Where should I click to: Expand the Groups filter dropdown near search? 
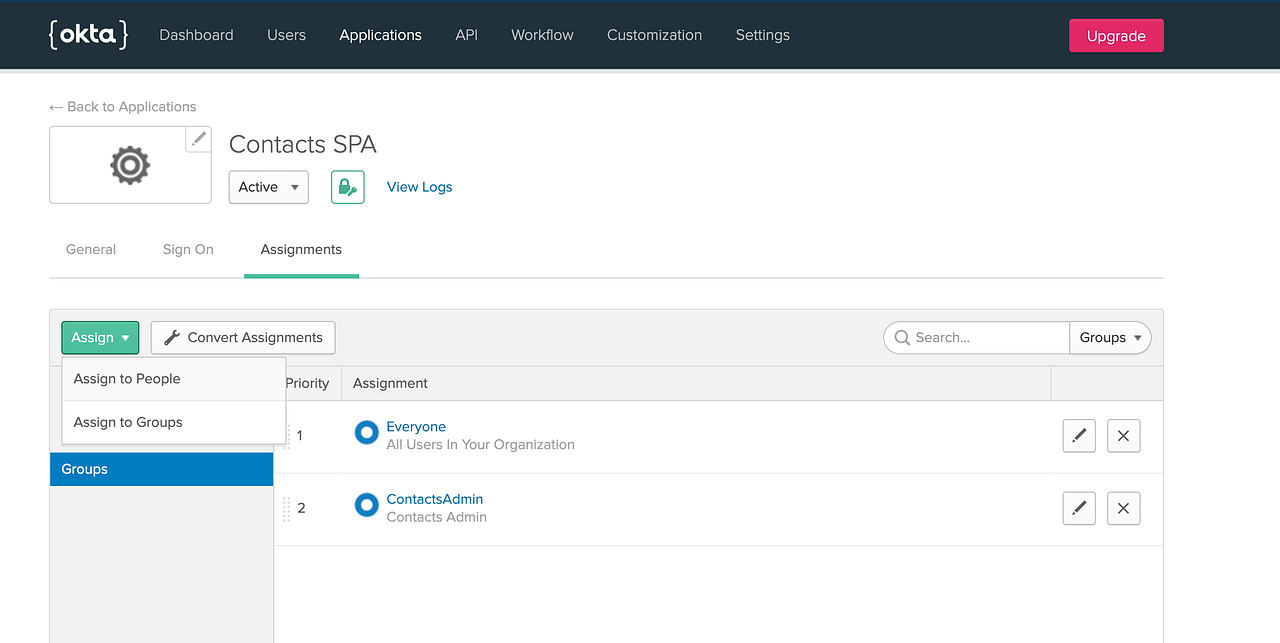(1110, 337)
